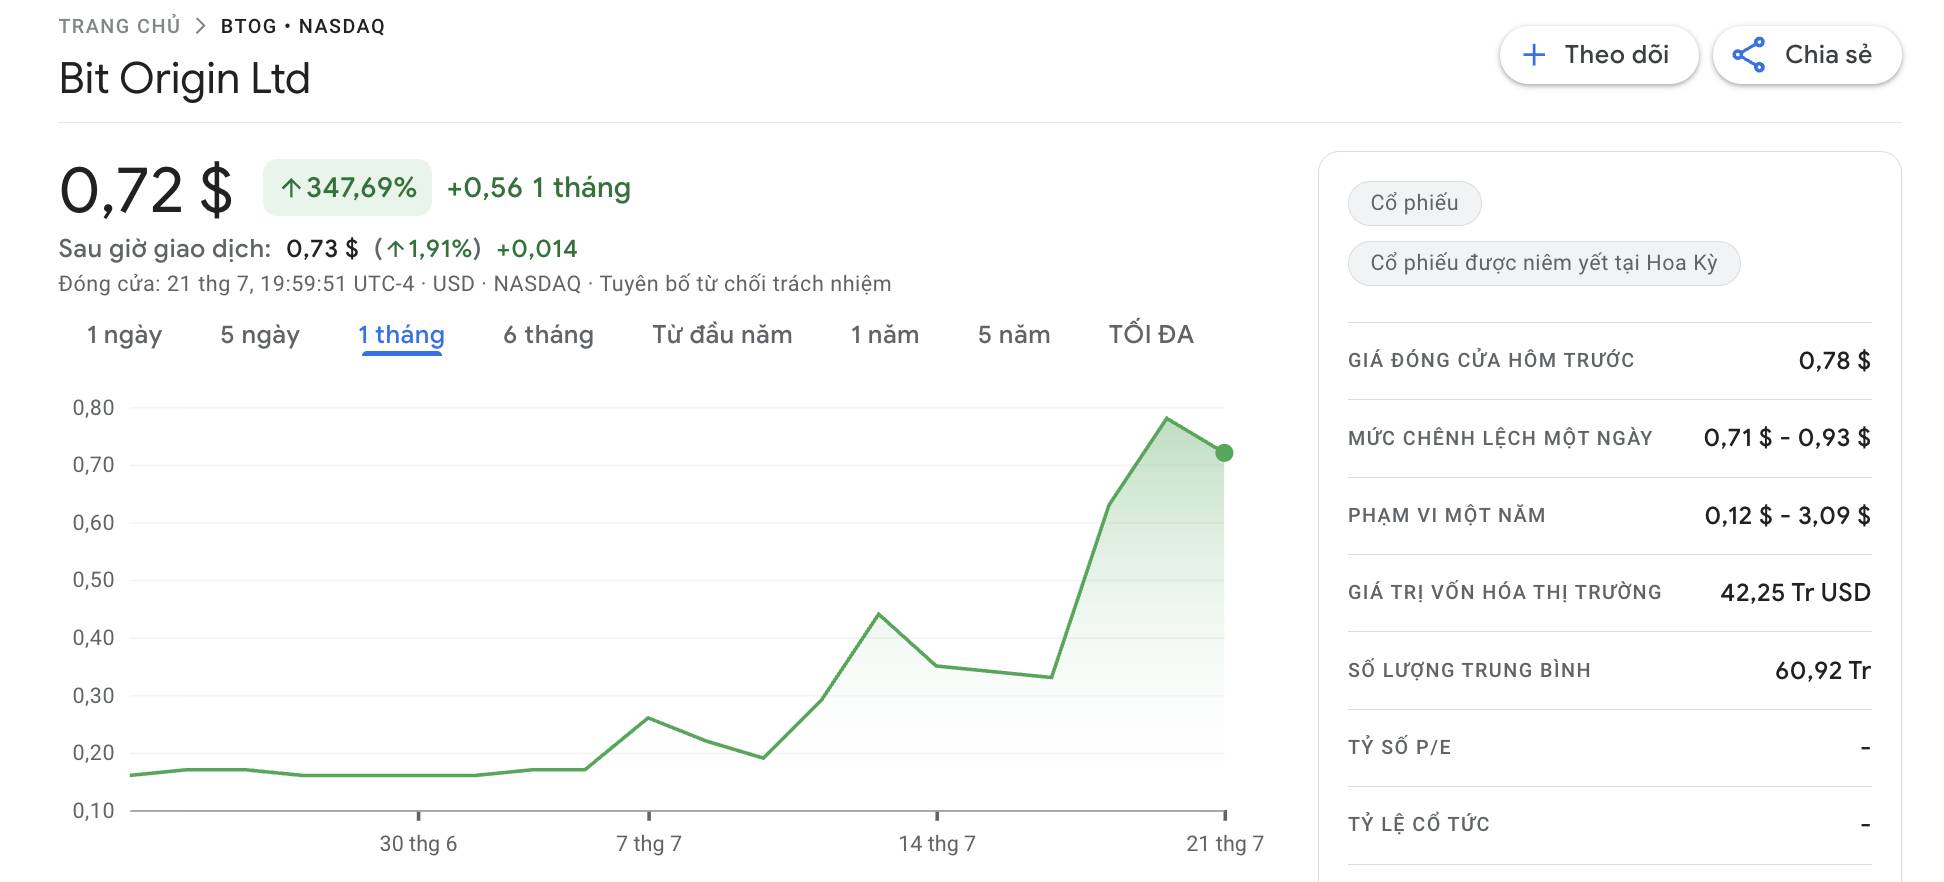The height and width of the screenshot is (882, 1944).
Task: Click Cổ phiếu được niêm yết tại Hoa Kỳ chip
Action: pos(1544,263)
